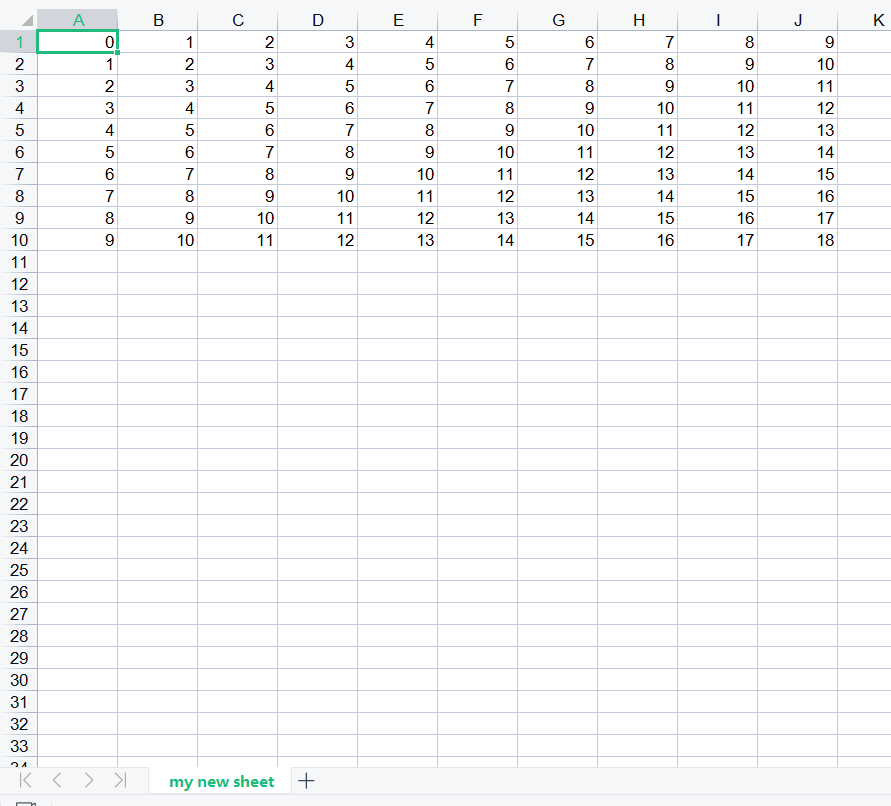891x806 pixels.
Task: Click cell H4 containing 10
Action: (x=638, y=108)
